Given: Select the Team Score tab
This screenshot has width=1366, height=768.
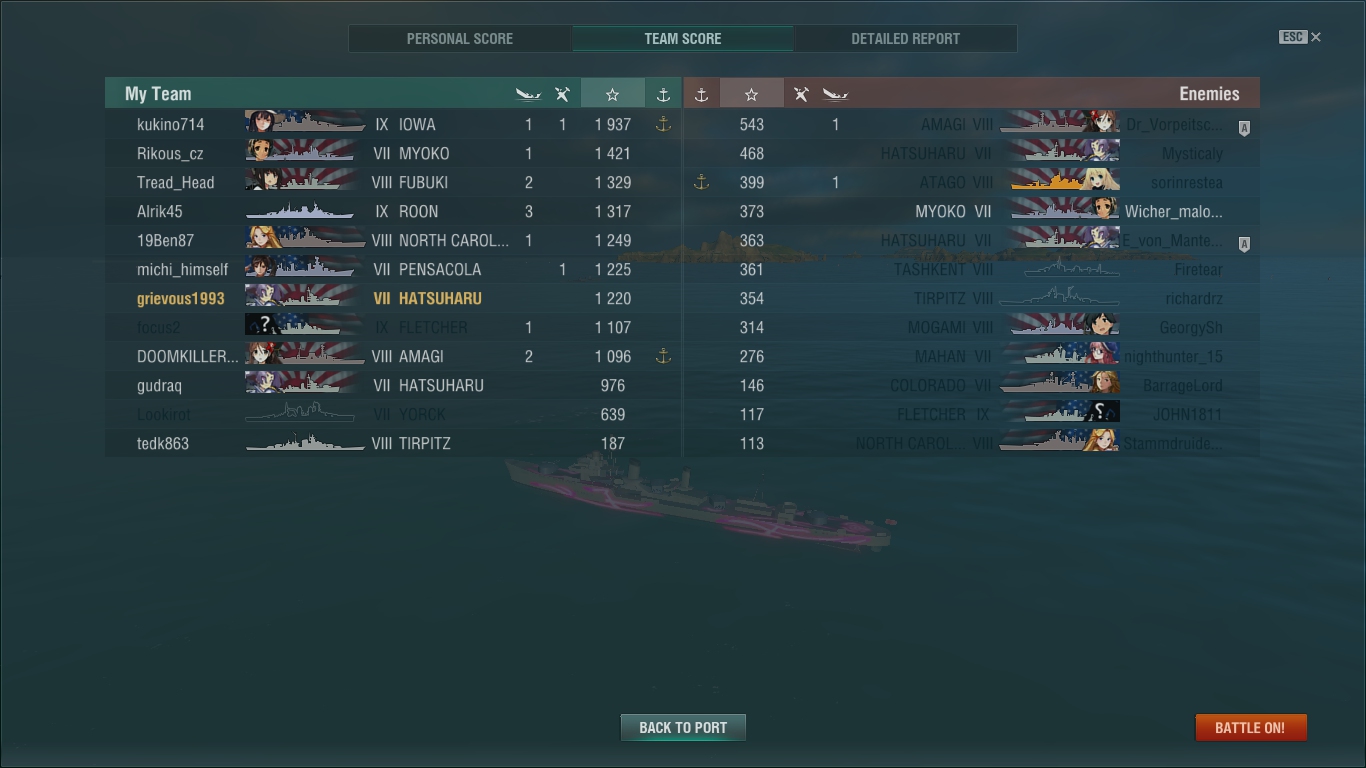Looking at the screenshot, I should (x=683, y=39).
